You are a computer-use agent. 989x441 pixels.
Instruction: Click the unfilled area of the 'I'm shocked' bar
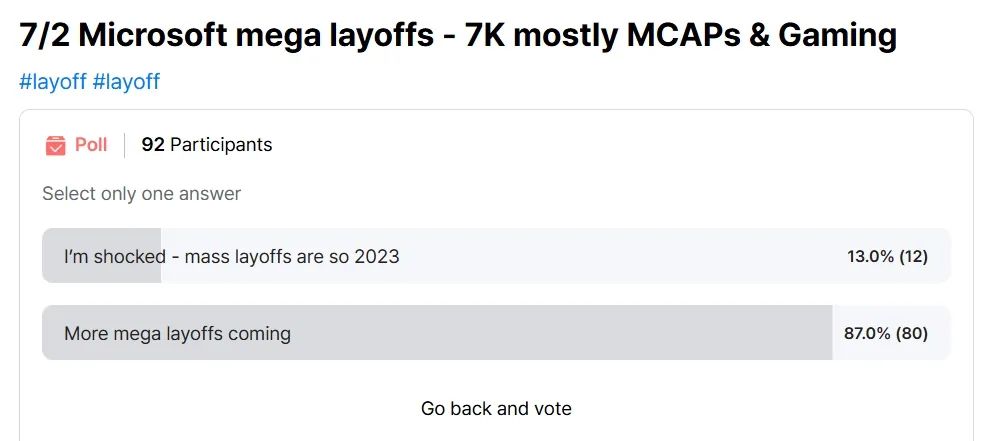(x=555, y=256)
